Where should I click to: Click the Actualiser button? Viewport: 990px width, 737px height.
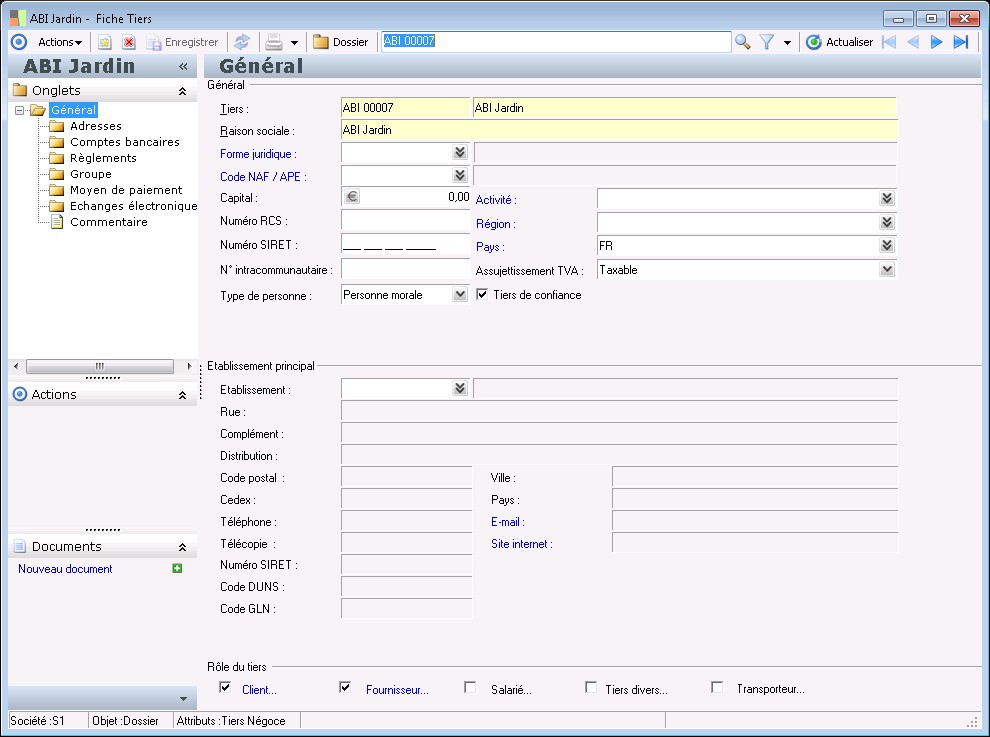tap(839, 42)
